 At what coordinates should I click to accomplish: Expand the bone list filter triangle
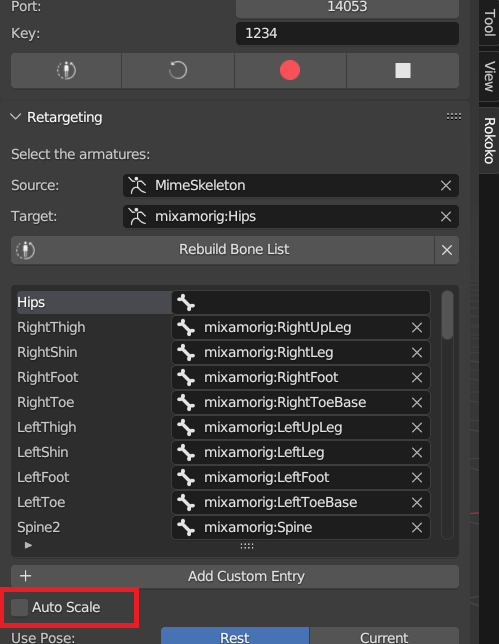coord(28,545)
